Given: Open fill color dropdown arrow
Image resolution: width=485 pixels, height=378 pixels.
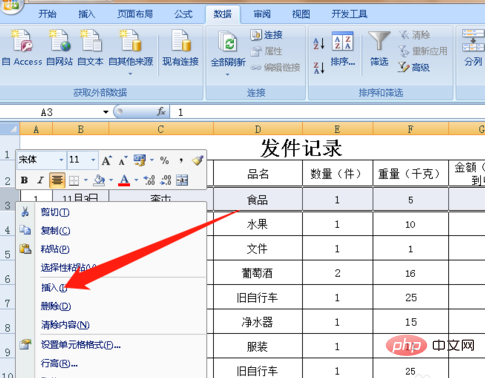Looking at the screenshot, I should (x=111, y=180).
